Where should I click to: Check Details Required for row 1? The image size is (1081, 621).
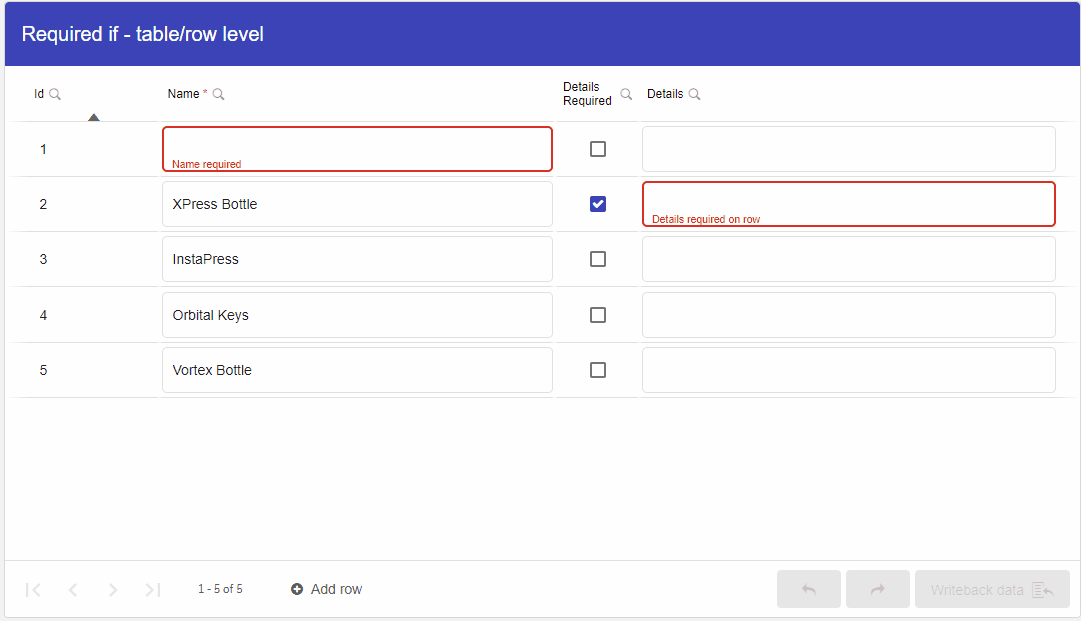(598, 149)
